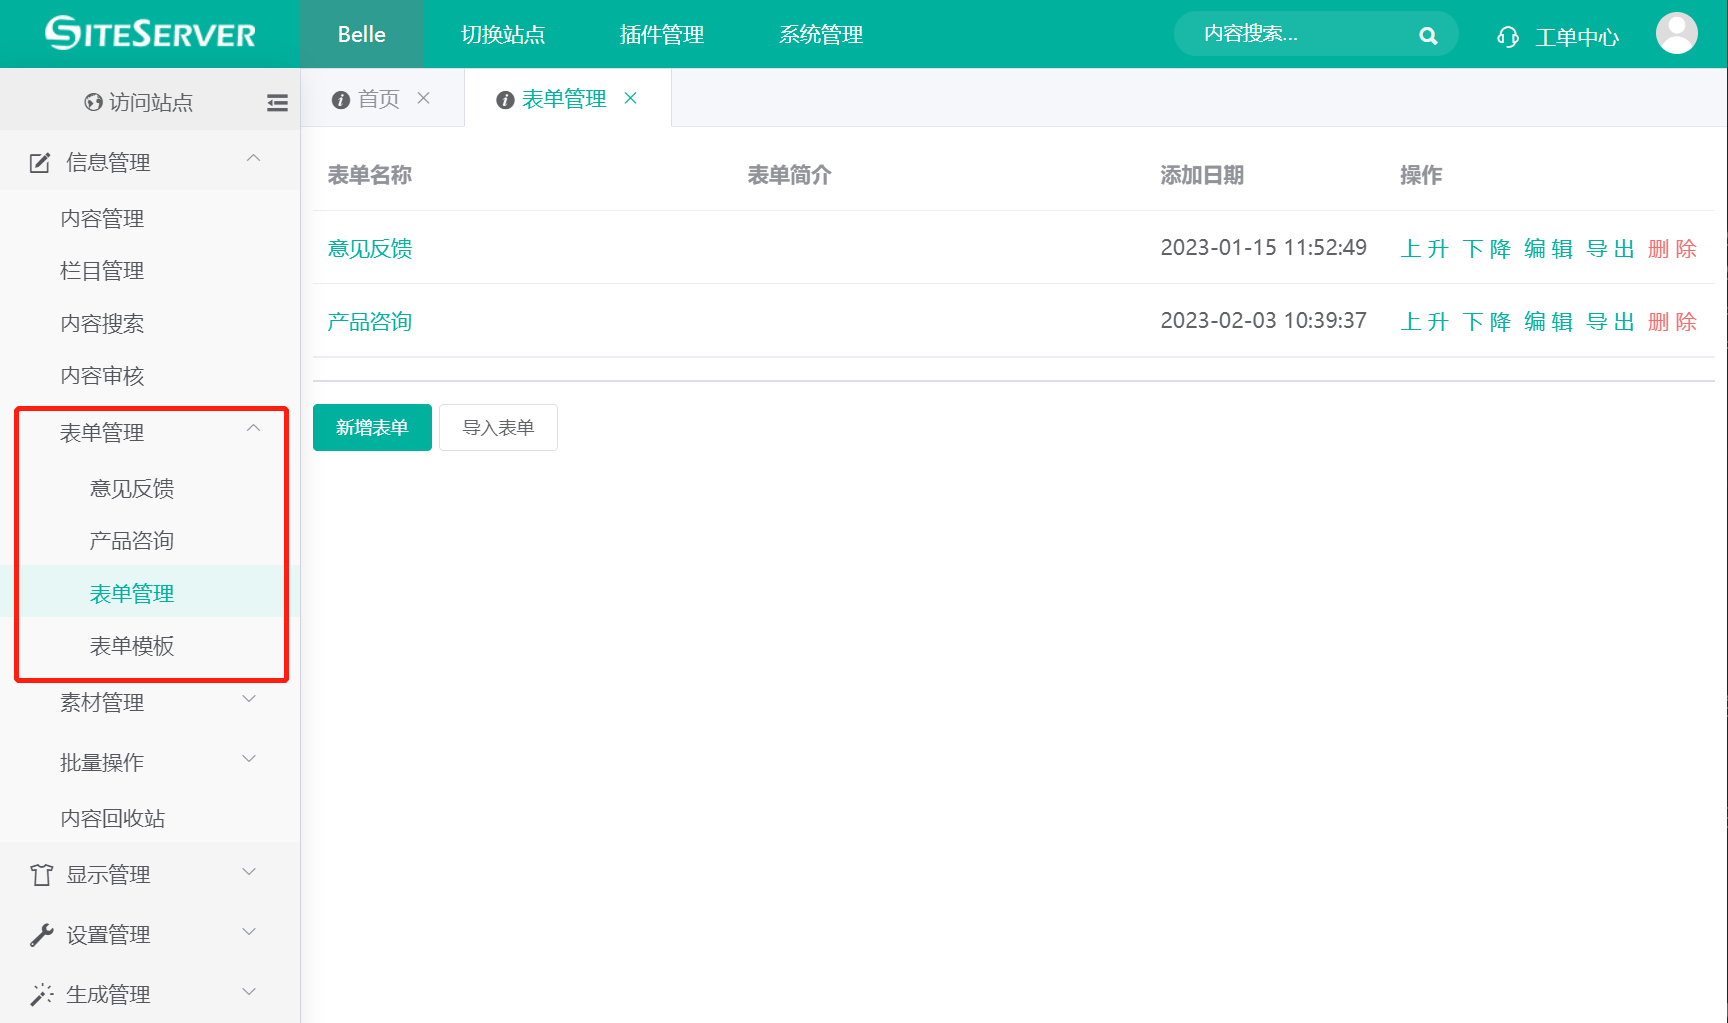Click the globe icon beside 访问站点
The height and width of the screenshot is (1023, 1728).
click(92, 101)
